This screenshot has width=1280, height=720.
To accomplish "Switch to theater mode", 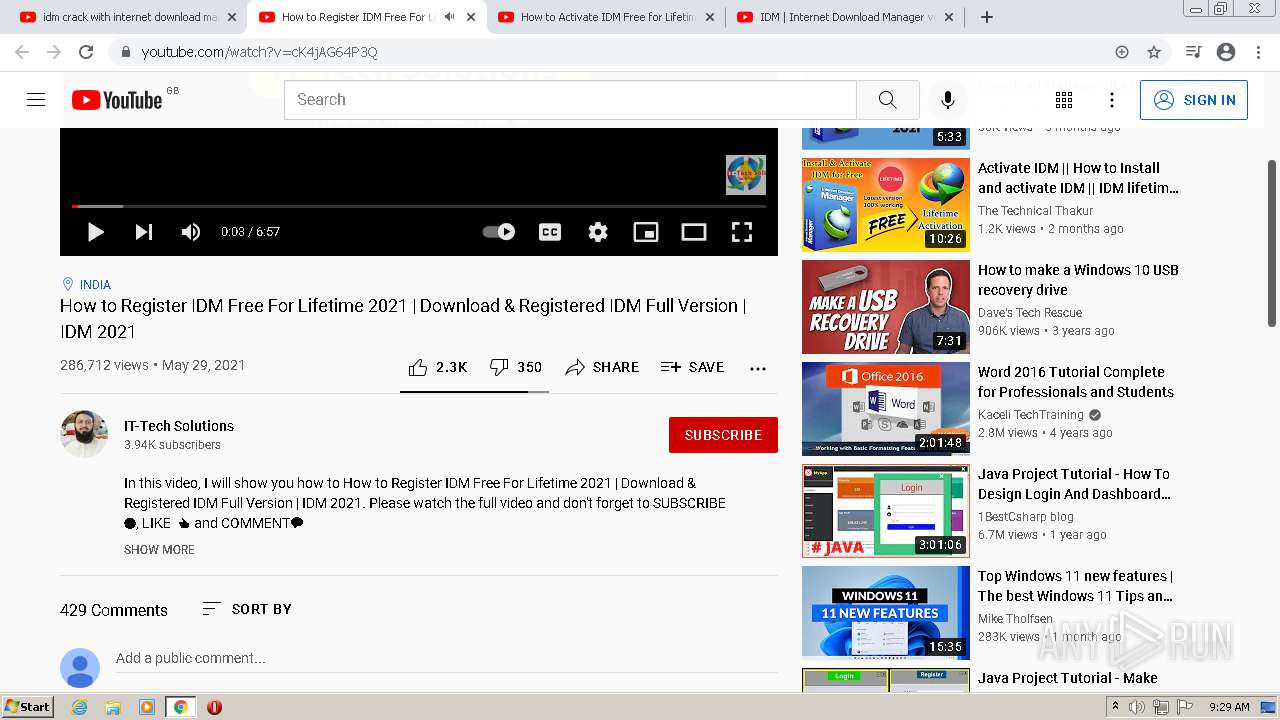I will coord(694,232).
